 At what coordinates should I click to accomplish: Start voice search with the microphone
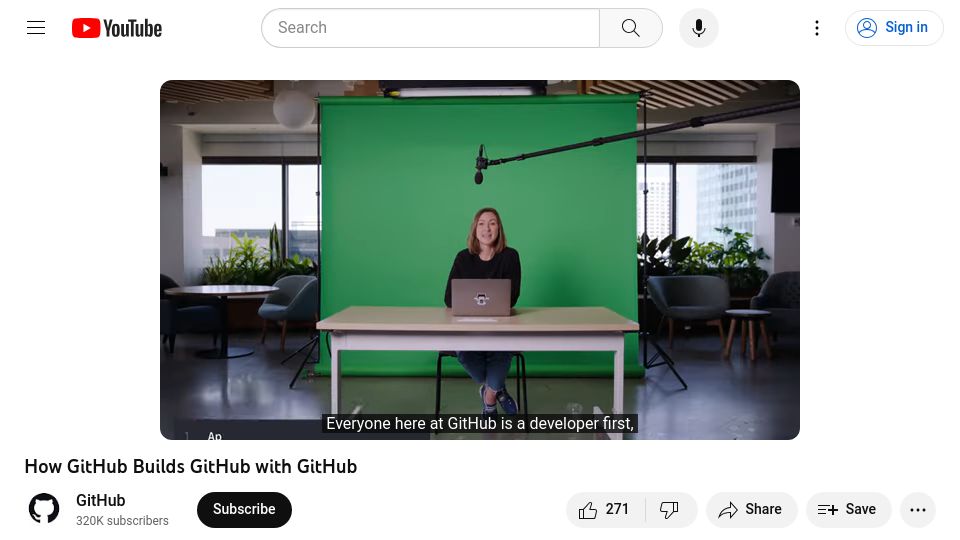[699, 28]
